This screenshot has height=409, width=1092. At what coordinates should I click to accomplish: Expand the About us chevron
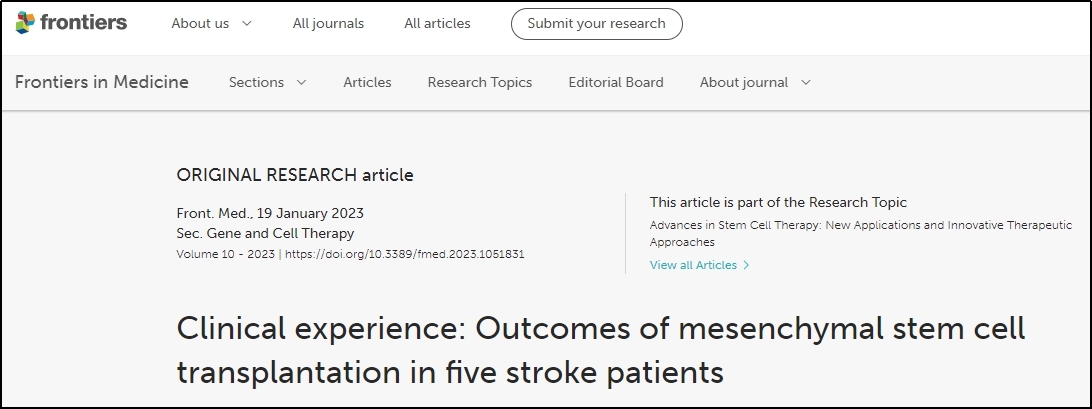pos(247,24)
